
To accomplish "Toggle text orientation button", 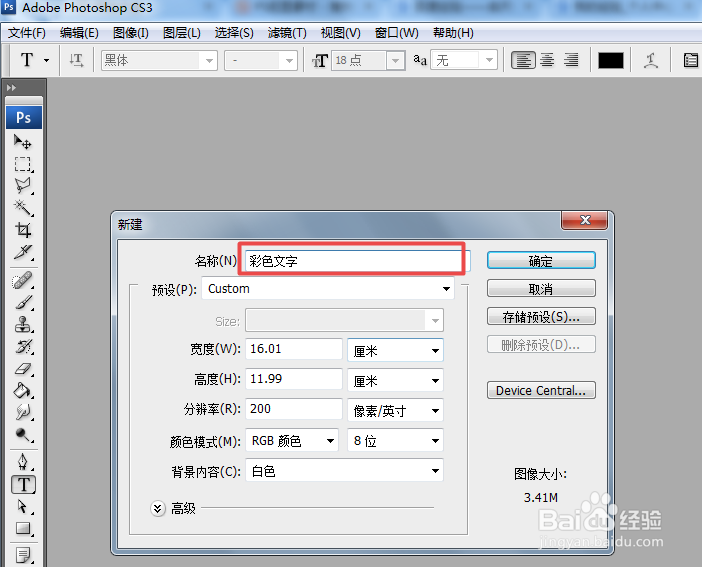I will click(76, 60).
